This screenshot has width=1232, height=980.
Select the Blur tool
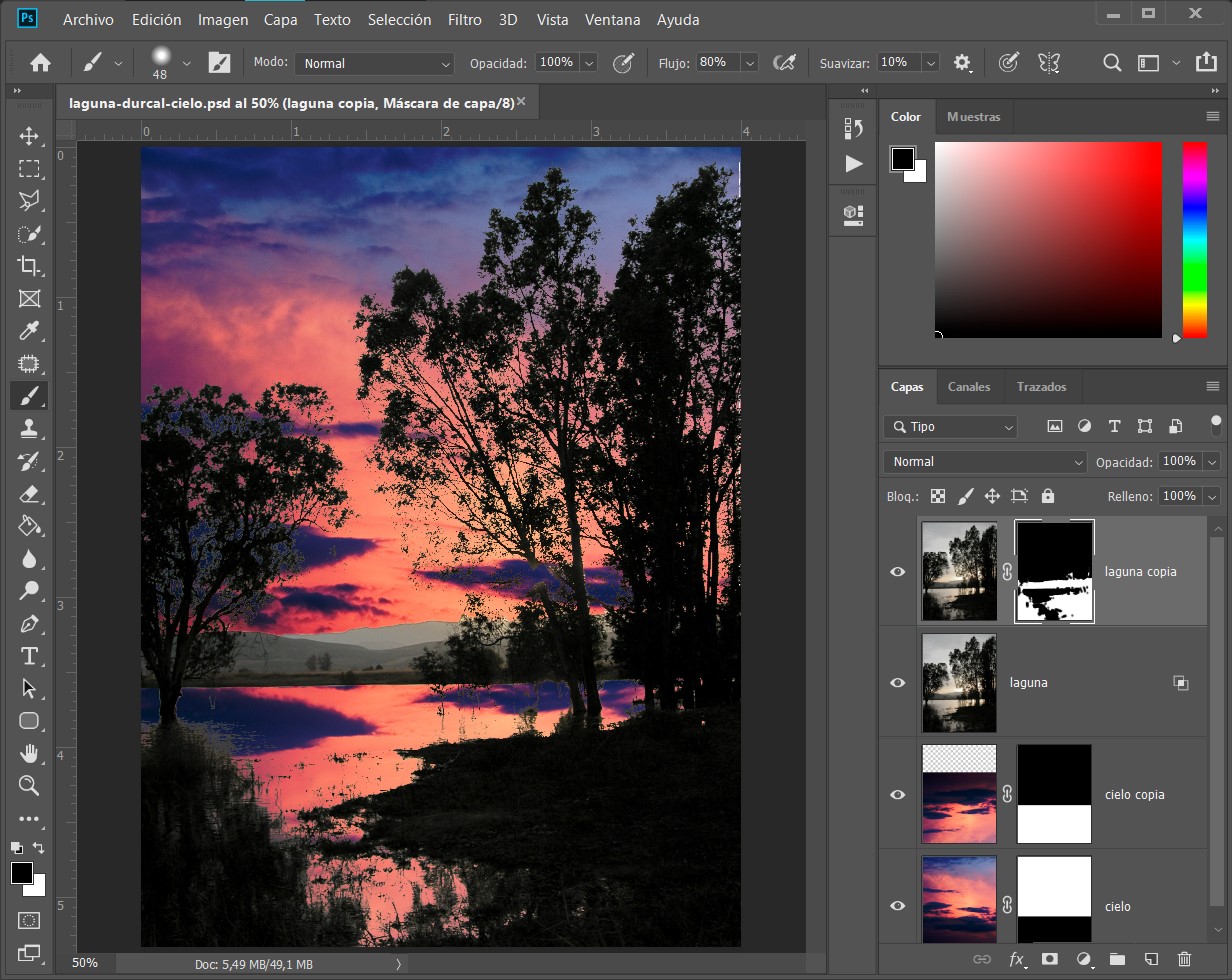point(29,559)
